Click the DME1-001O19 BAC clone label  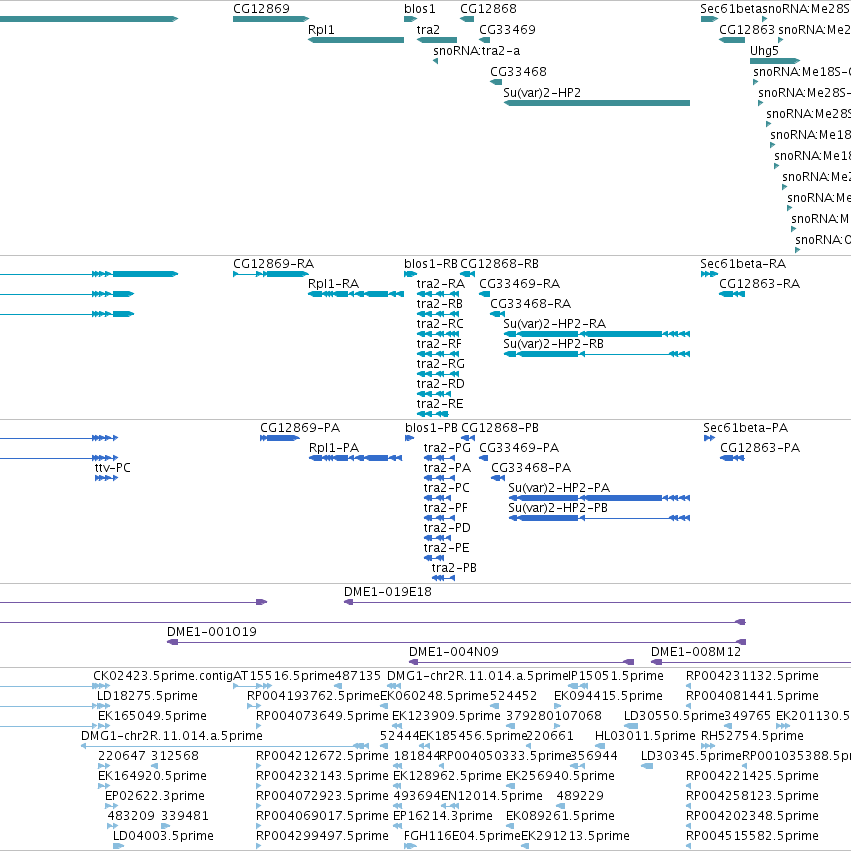[212, 632]
